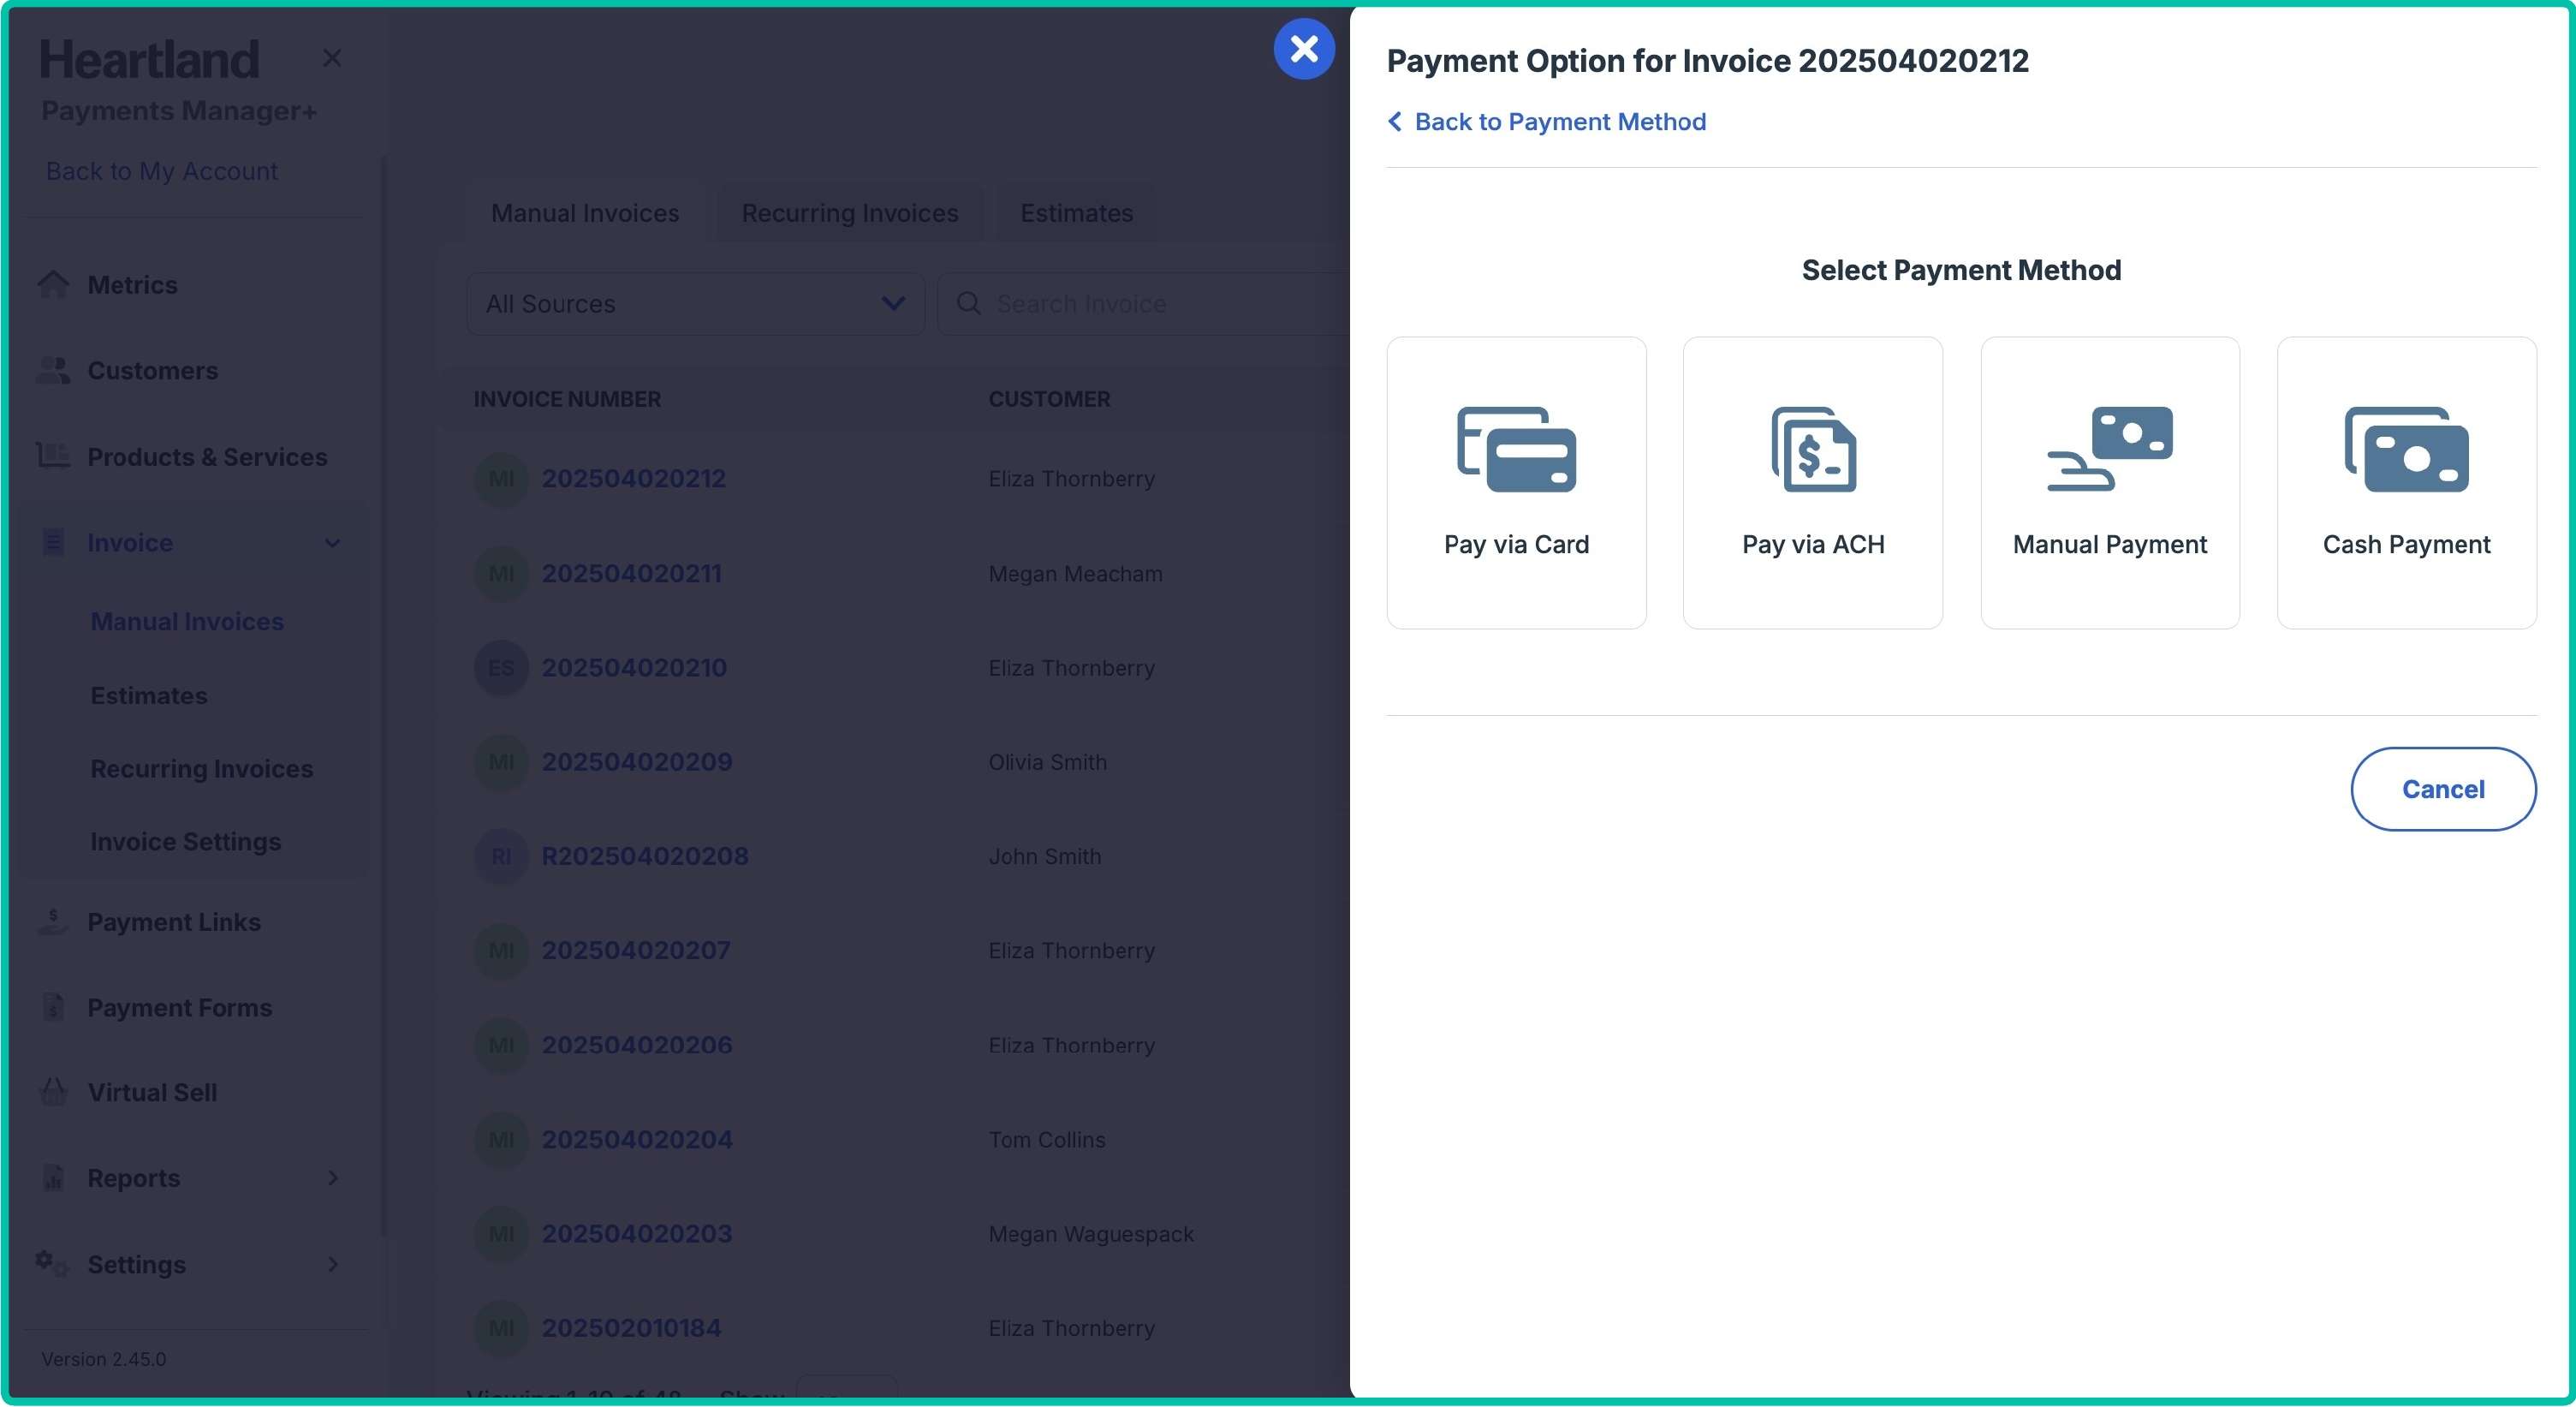Click the INVOICE NUMBER column header

(x=567, y=399)
